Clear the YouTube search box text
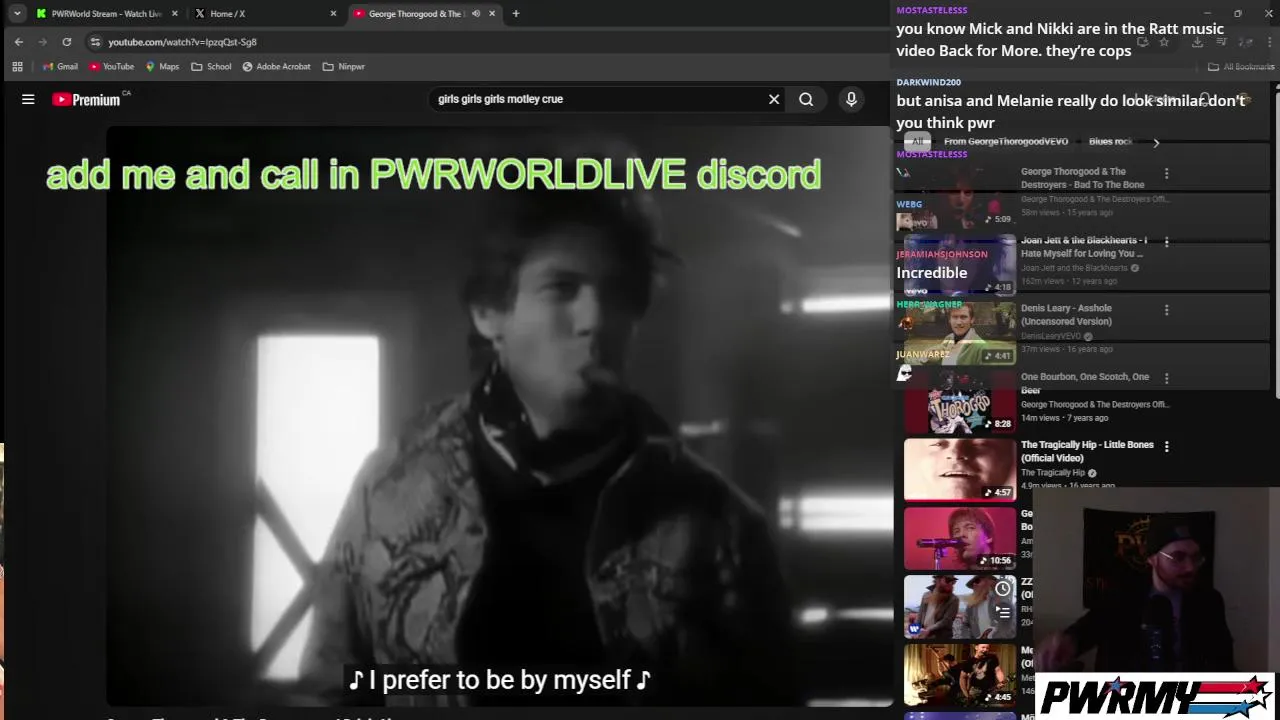Screen dimensions: 1280x720 [774, 99]
